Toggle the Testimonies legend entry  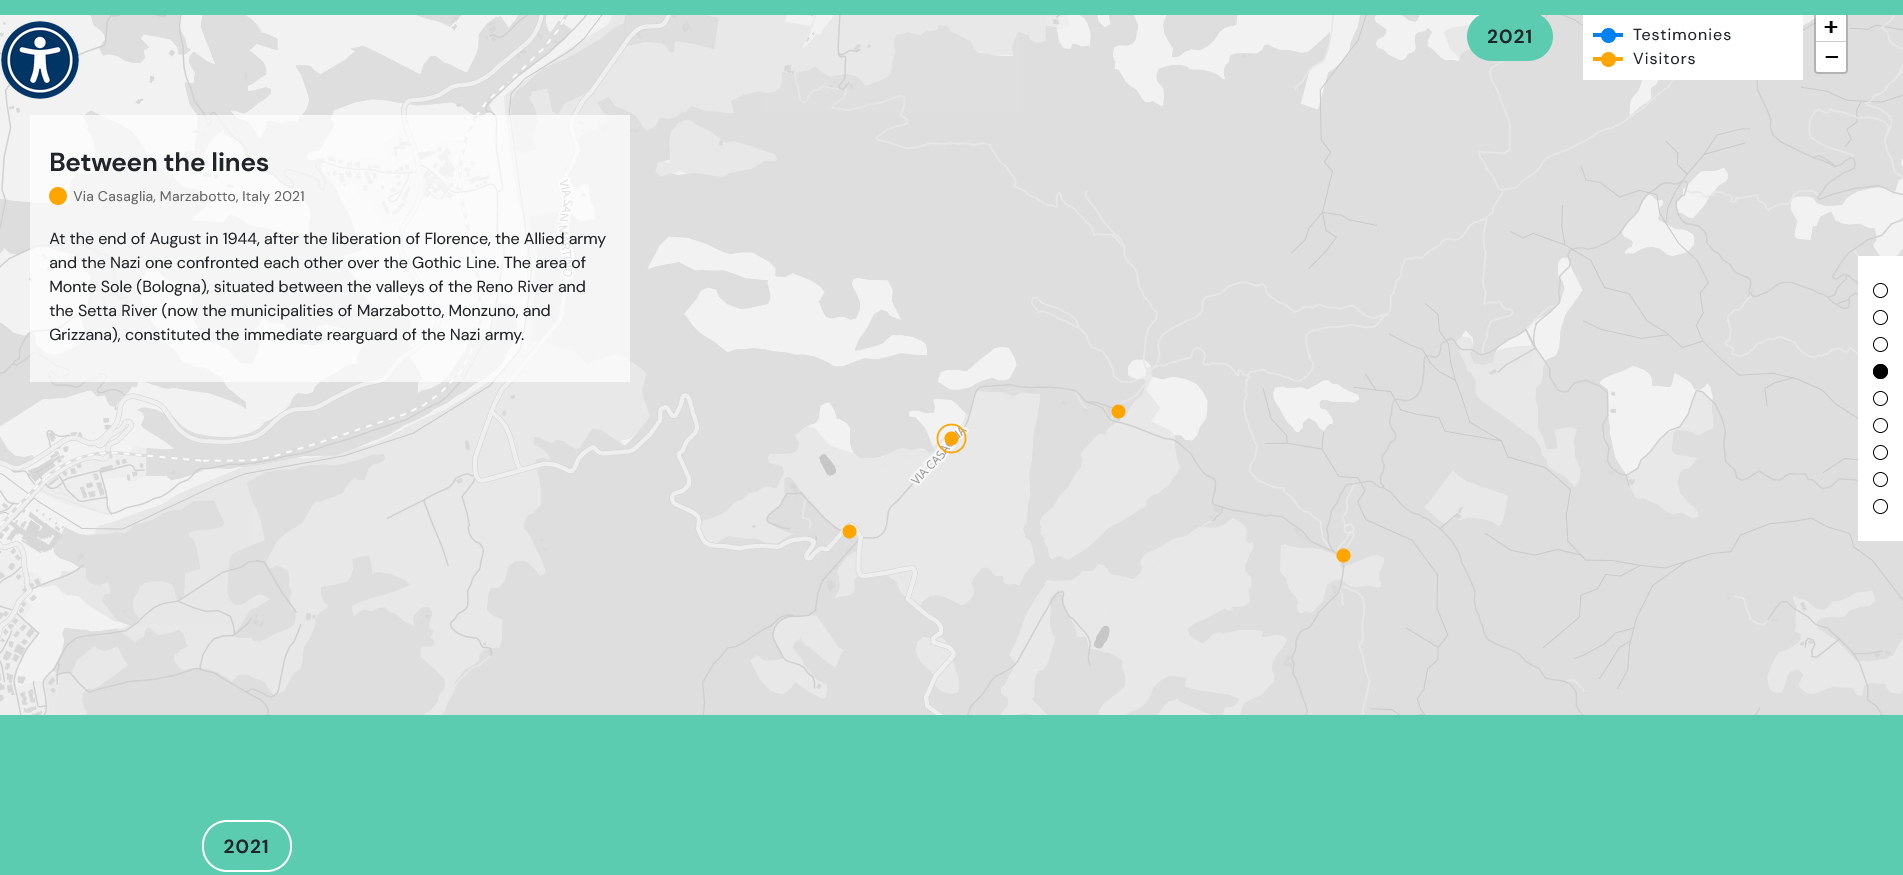click(1662, 35)
